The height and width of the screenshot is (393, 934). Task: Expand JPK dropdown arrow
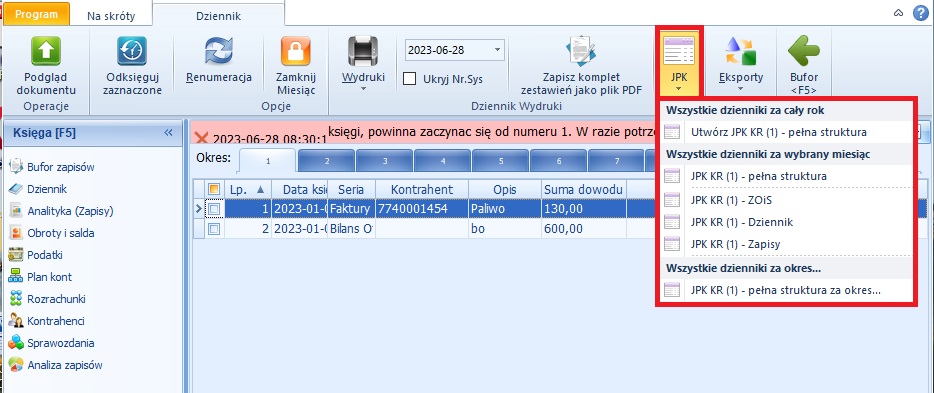pyautogui.click(x=679, y=89)
